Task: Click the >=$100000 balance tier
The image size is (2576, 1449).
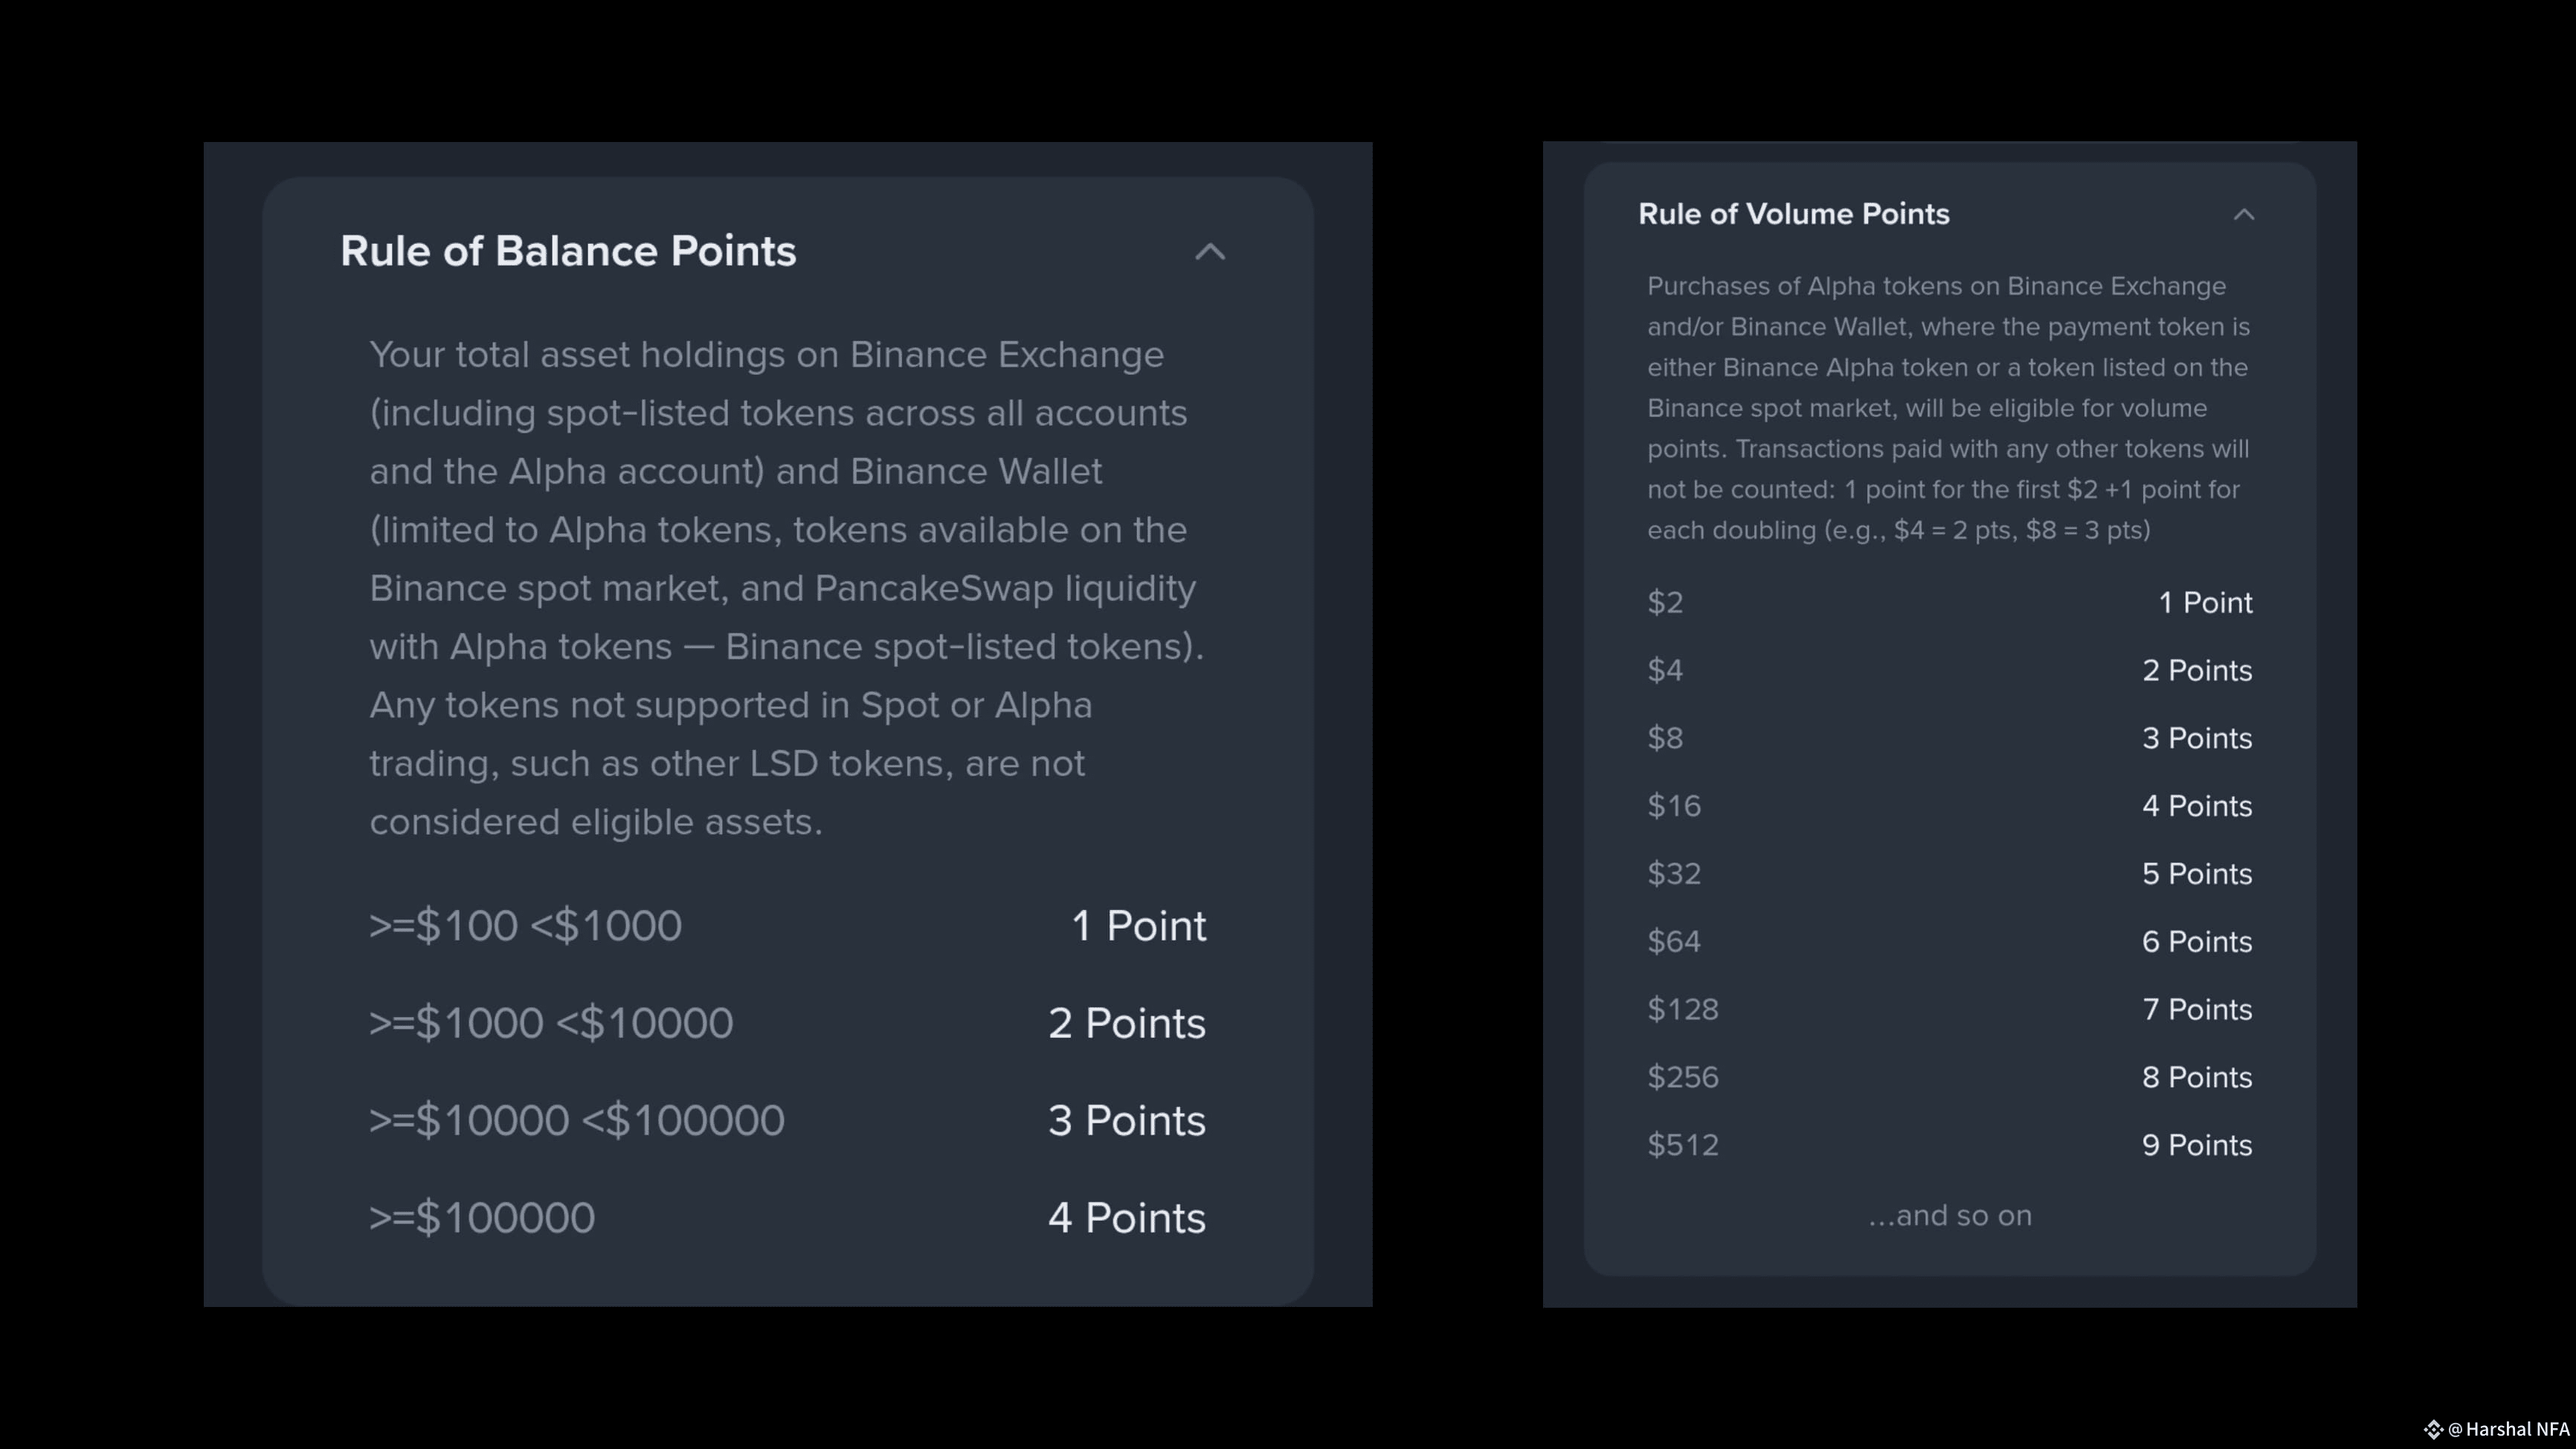Action: (x=482, y=1218)
